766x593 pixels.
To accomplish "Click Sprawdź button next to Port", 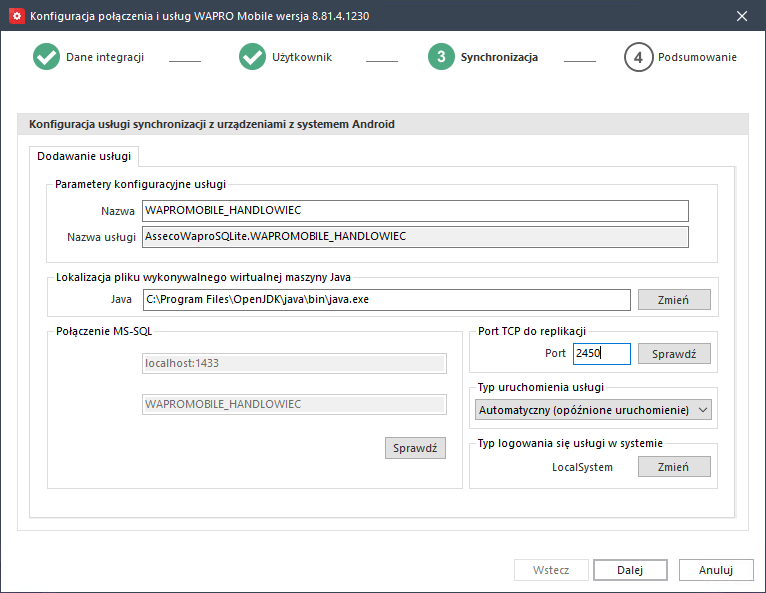I will (x=674, y=354).
